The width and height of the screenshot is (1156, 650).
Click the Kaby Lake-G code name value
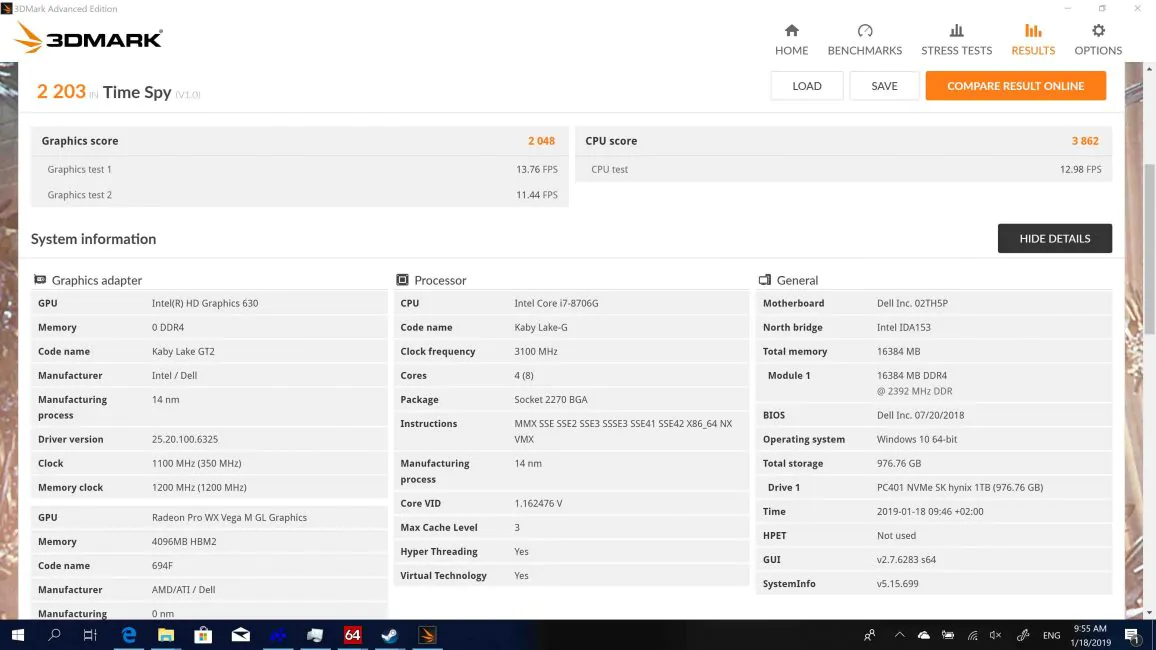click(x=541, y=327)
